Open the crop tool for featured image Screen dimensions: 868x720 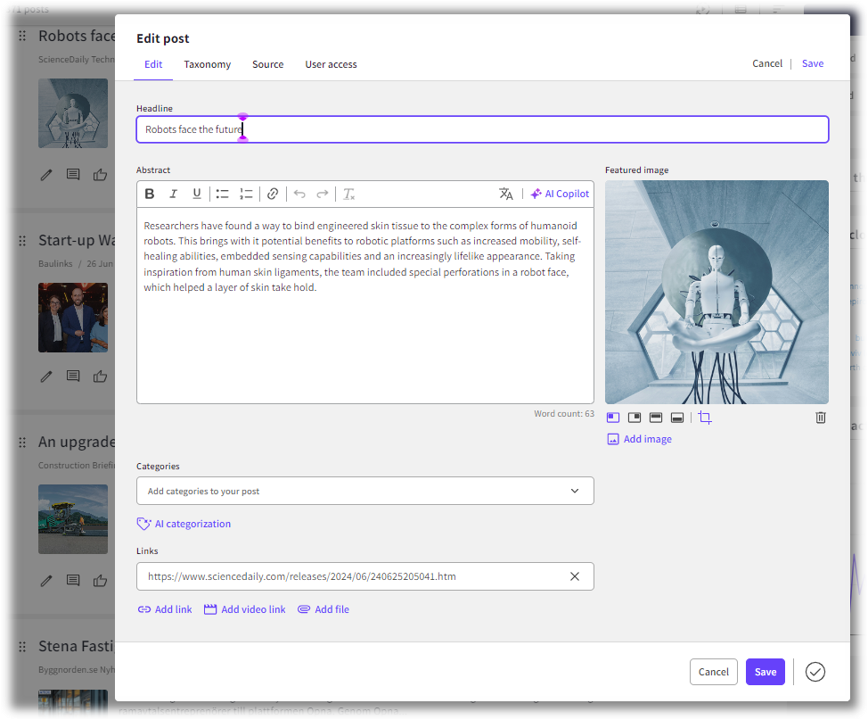tap(705, 418)
